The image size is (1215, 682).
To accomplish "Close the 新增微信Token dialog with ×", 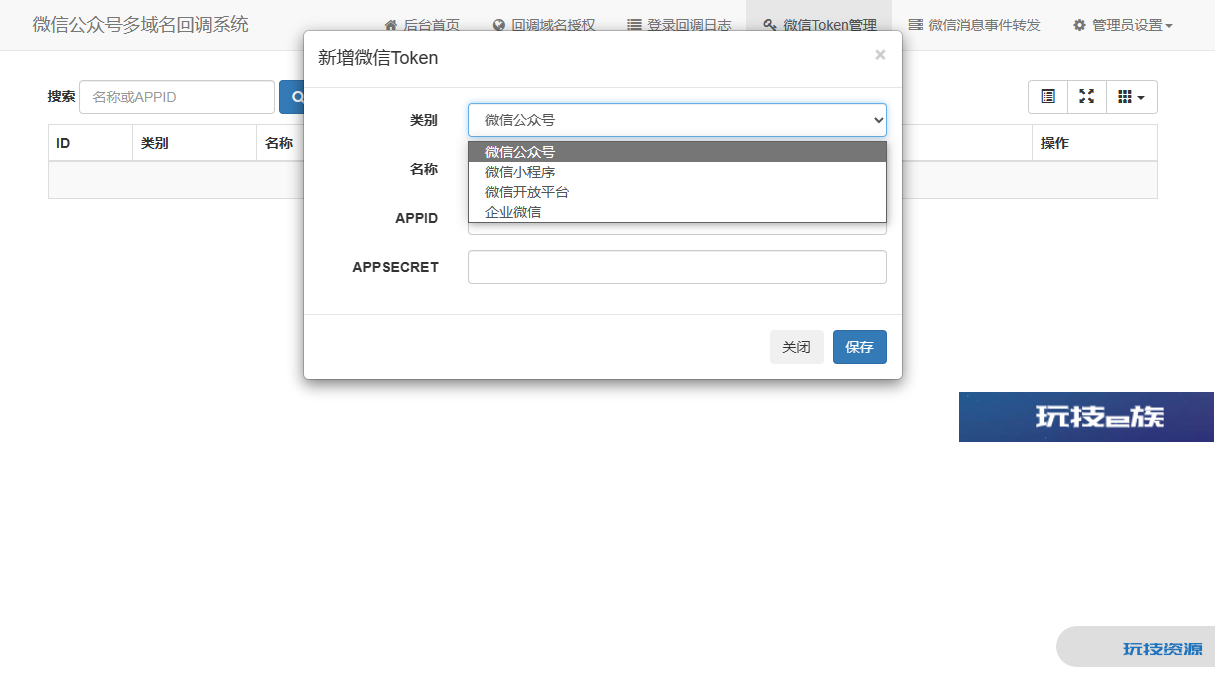I will (880, 55).
